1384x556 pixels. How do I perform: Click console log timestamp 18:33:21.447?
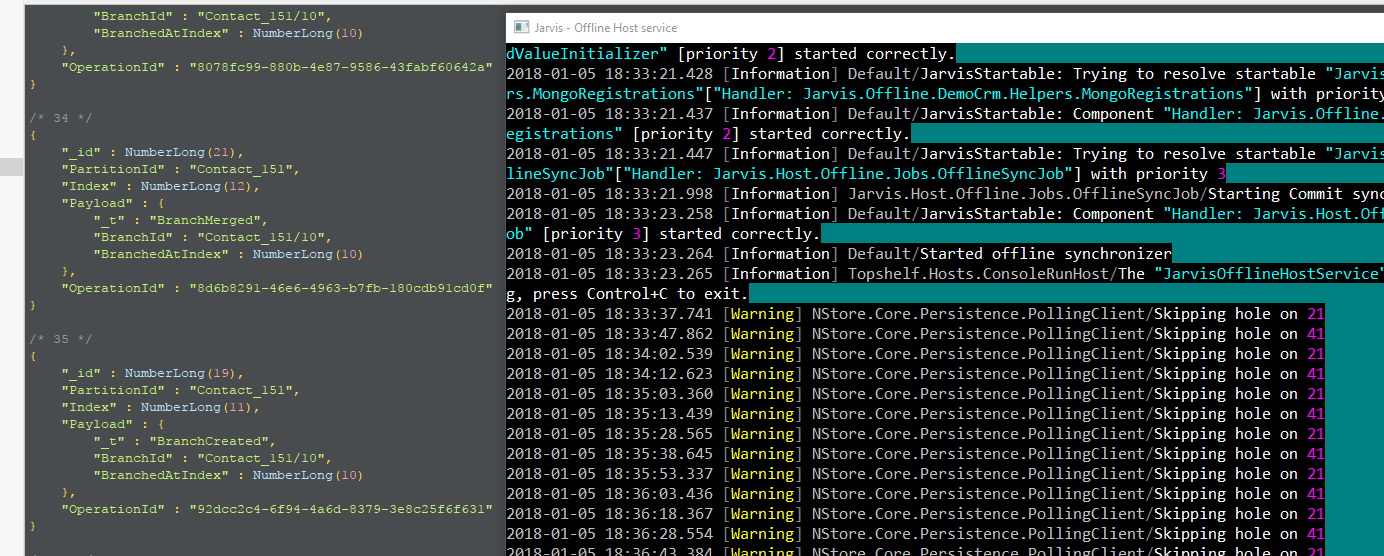[610, 154]
